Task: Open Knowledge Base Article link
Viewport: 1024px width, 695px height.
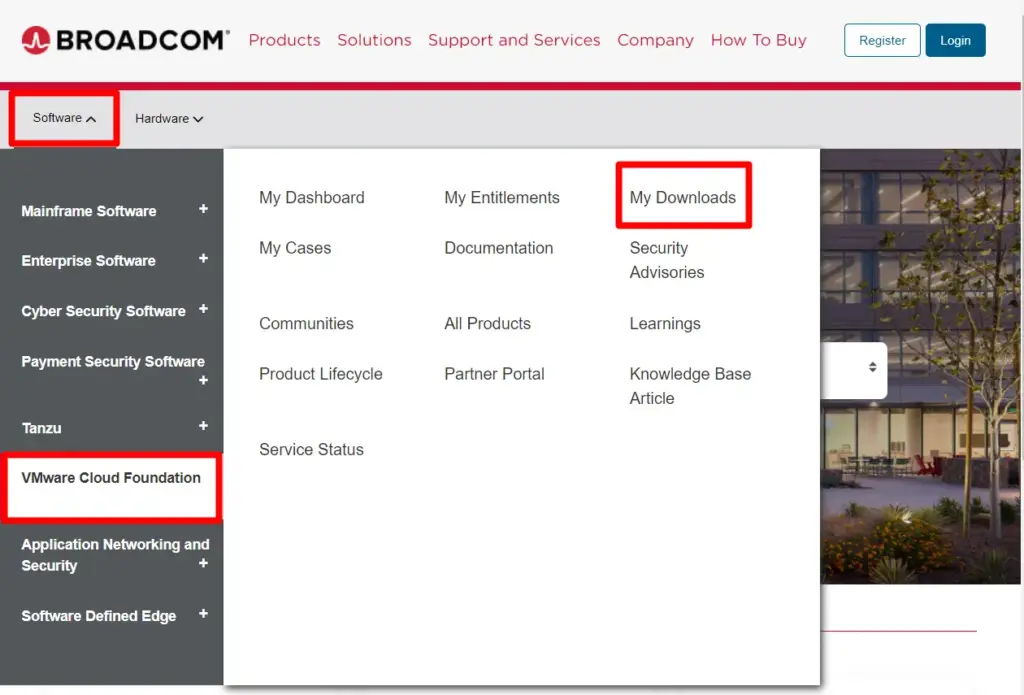Action: [x=690, y=386]
